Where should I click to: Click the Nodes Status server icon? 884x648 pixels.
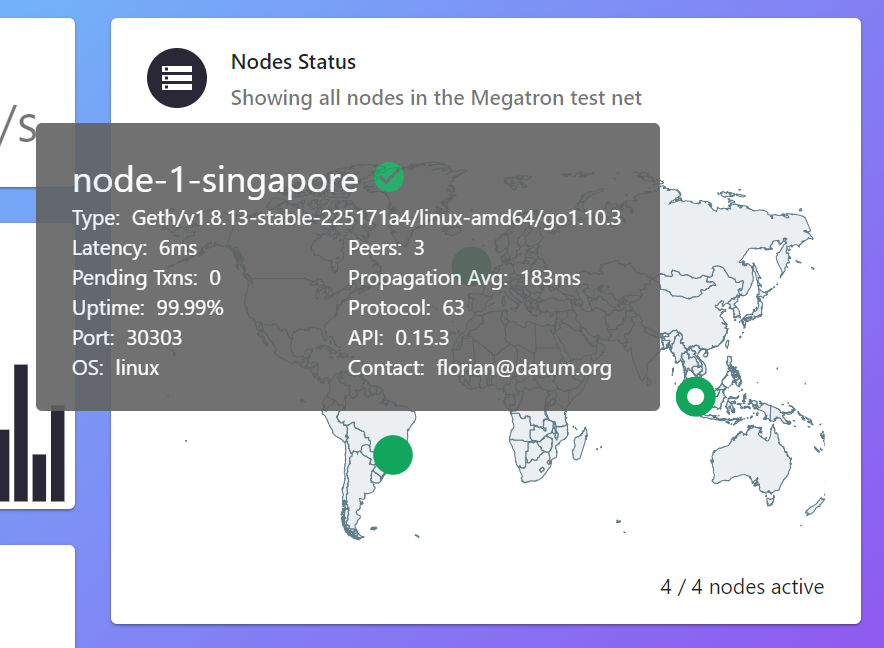pos(177,78)
